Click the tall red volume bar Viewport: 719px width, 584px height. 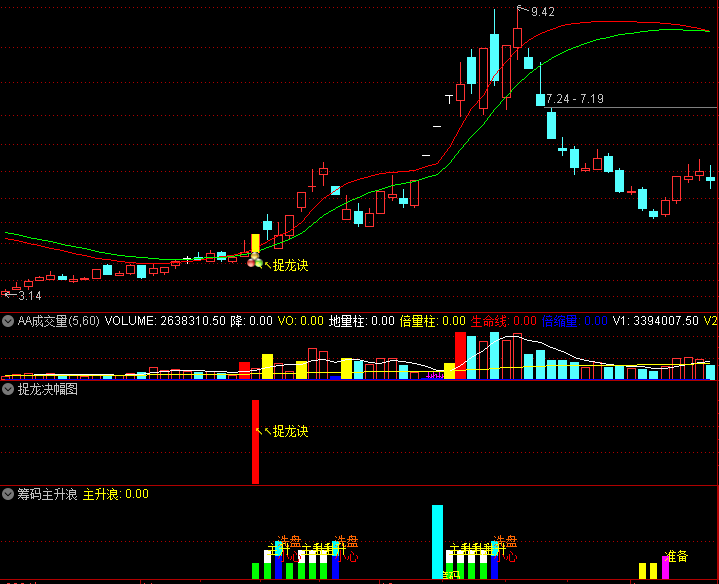click(x=460, y=356)
